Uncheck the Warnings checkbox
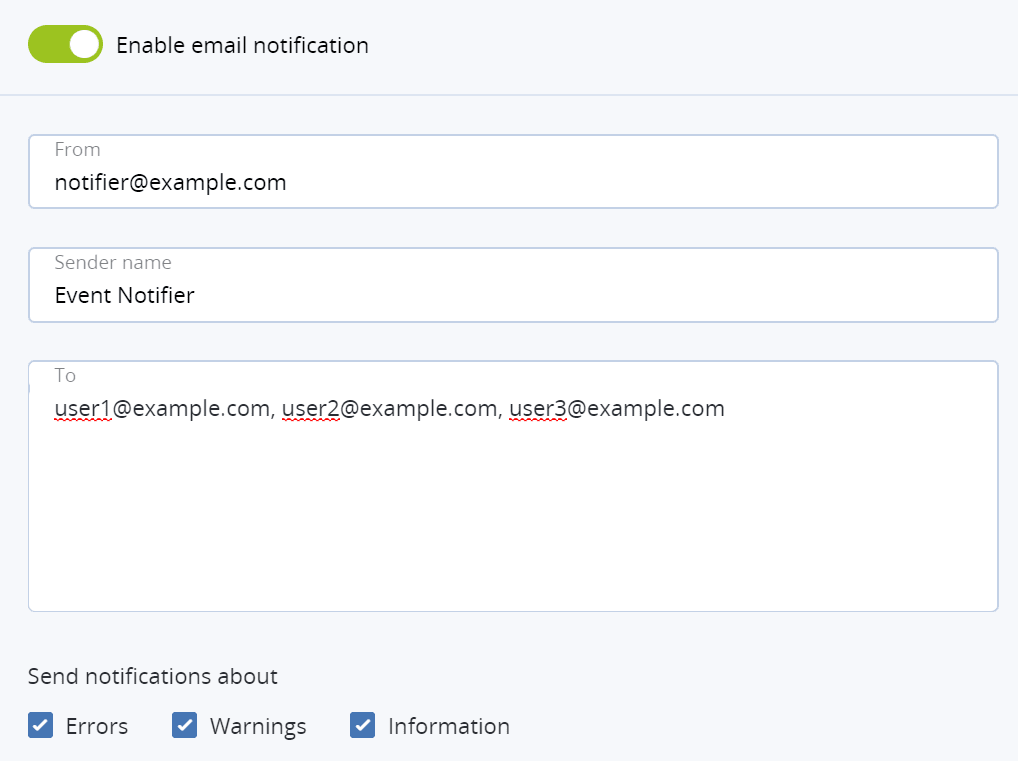 [x=184, y=725]
